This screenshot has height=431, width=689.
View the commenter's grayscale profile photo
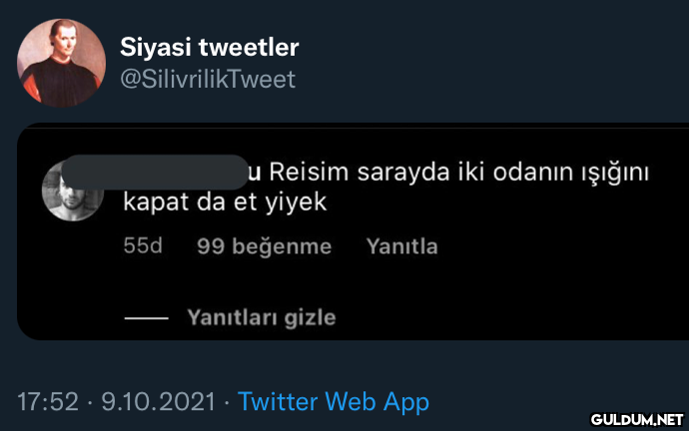click(73, 193)
